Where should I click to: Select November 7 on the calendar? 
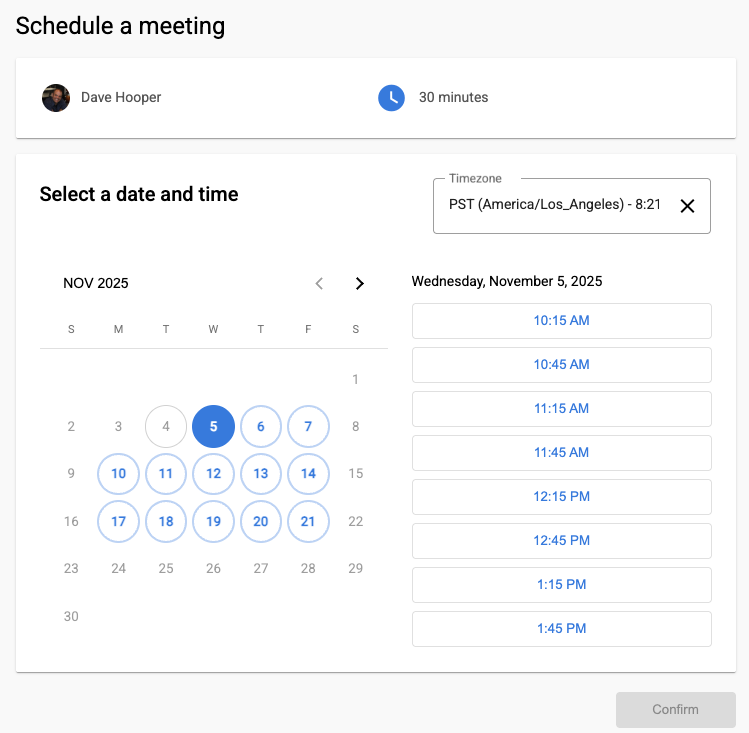coord(308,426)
